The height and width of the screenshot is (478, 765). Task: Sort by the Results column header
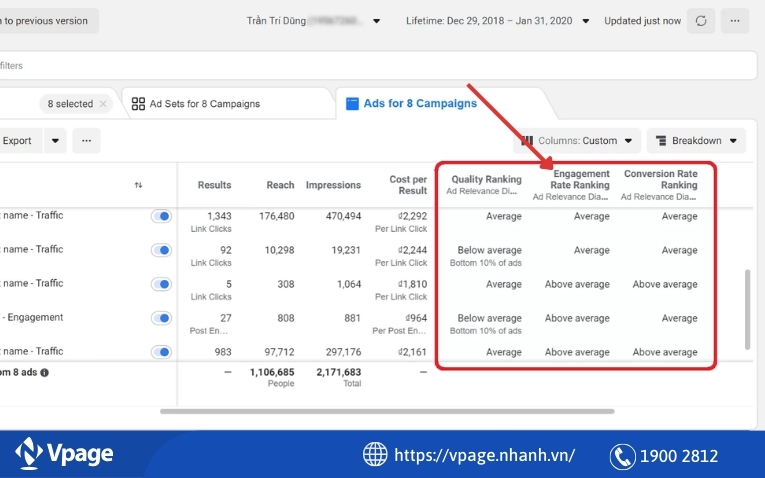[214, 185]
